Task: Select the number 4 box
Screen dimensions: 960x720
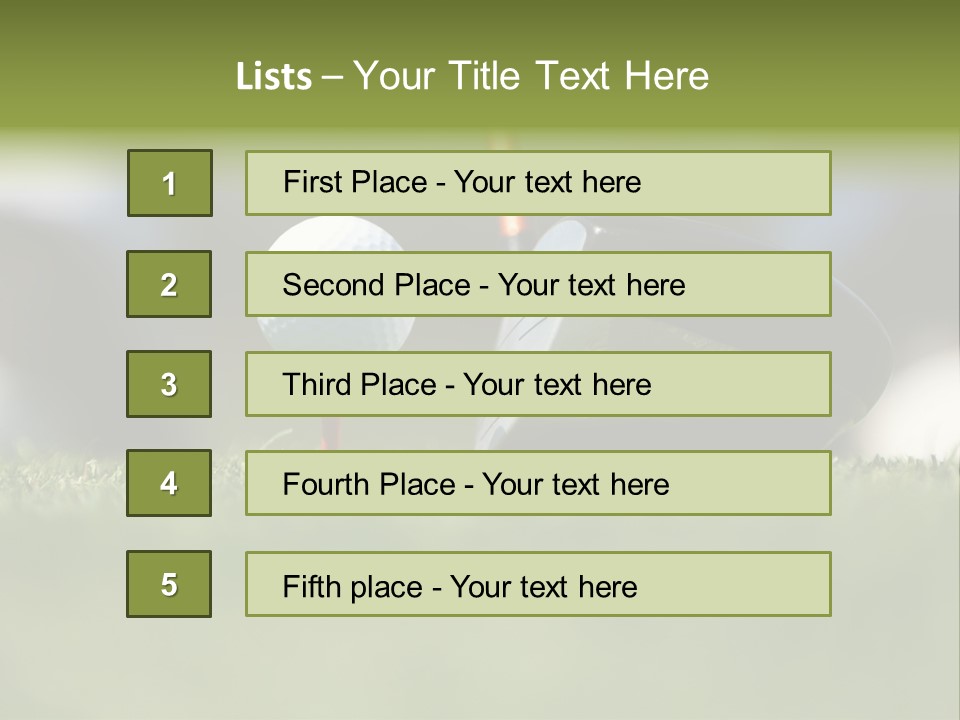Action: (169, 483)
